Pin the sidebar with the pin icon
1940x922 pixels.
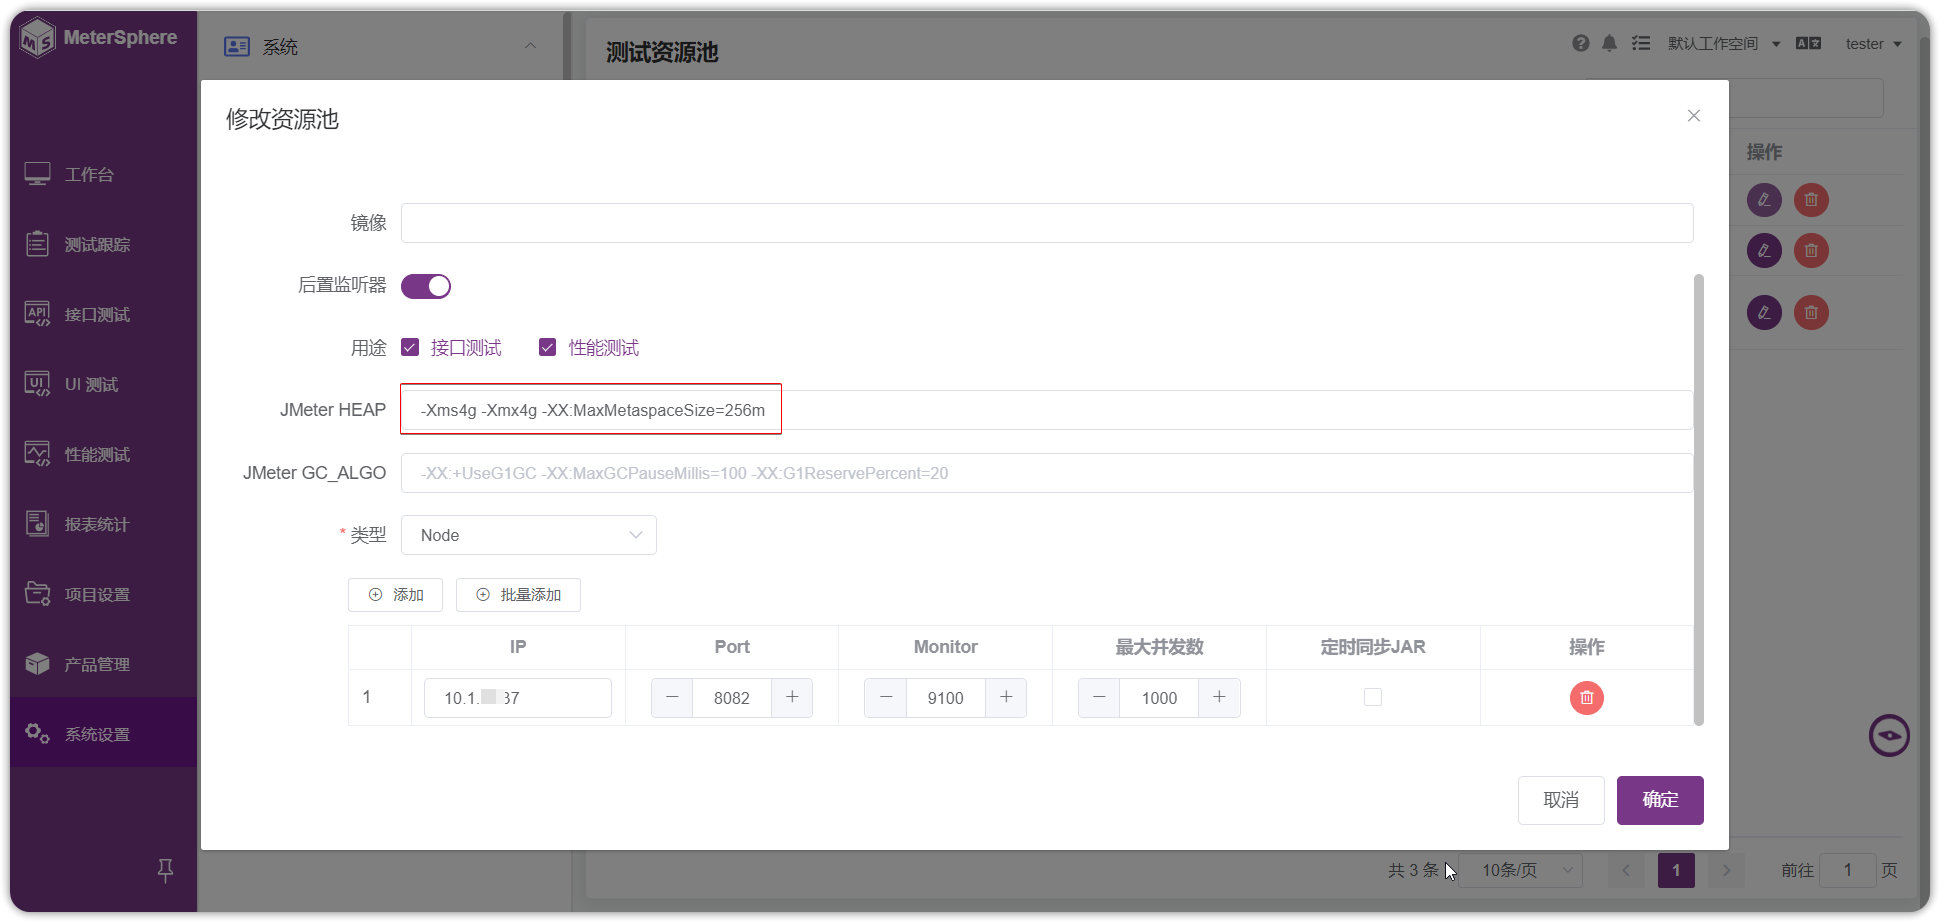tap(166, 870)
